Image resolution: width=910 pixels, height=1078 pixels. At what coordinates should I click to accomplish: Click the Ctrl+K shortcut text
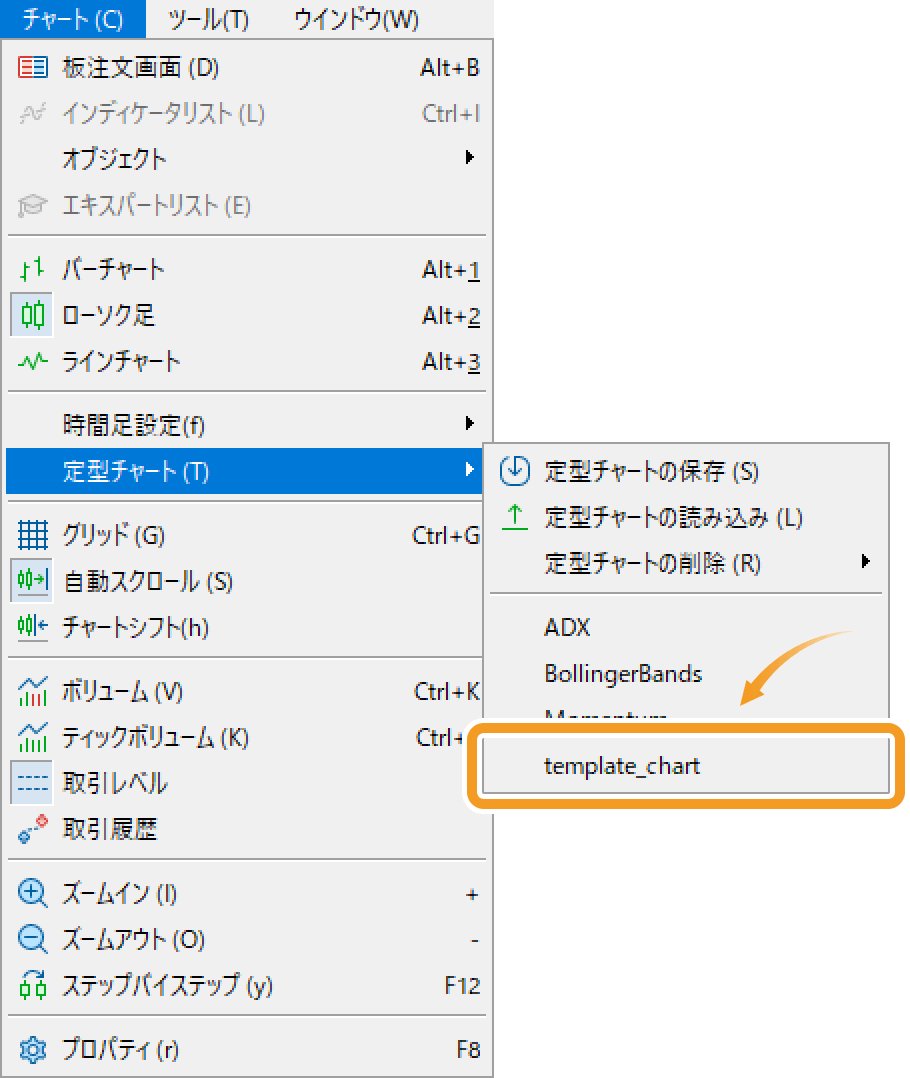click(447, 691)
